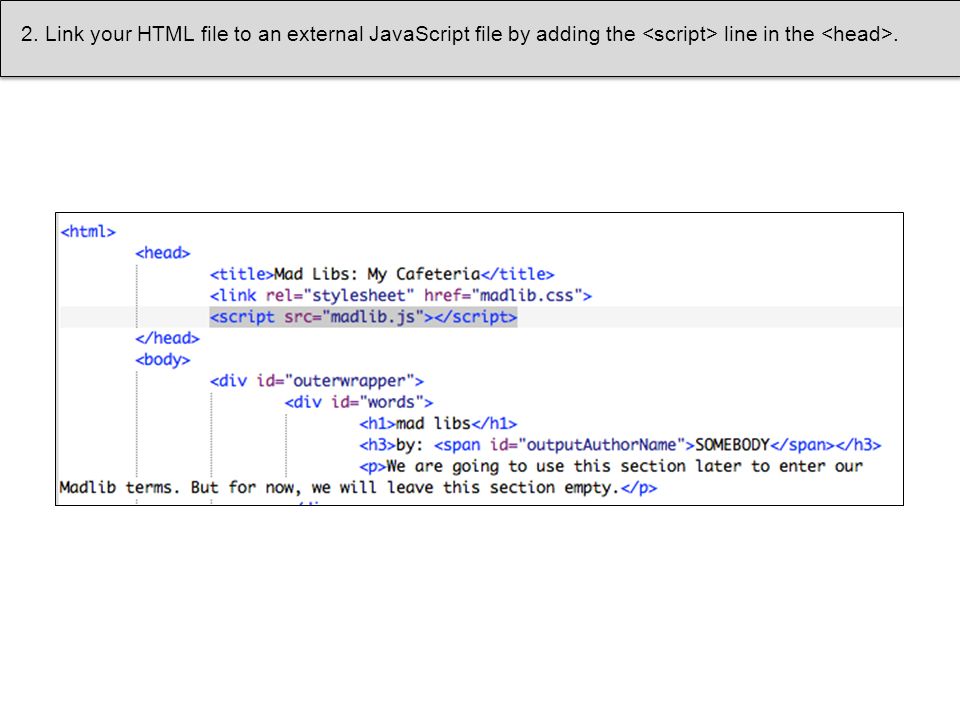Viewport: 960px width, 720px height.
Task: Click the paragraph line 'We are going to use'
Action: [x=611, y=467]
